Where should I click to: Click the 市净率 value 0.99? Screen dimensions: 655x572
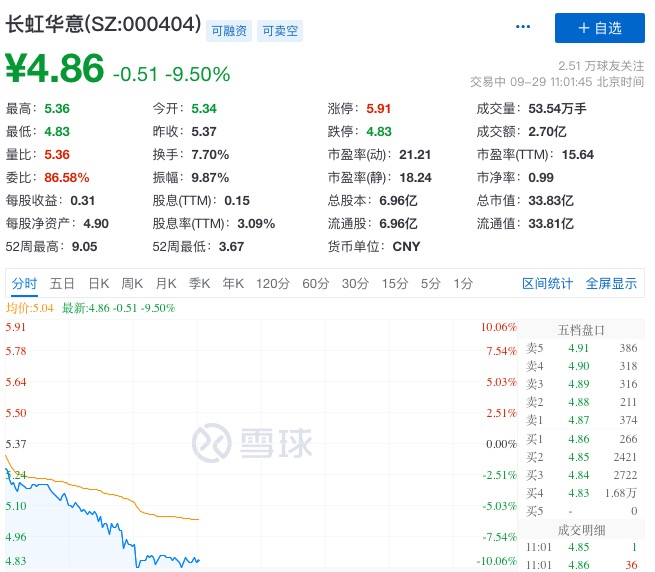click(x=541, y=178)
